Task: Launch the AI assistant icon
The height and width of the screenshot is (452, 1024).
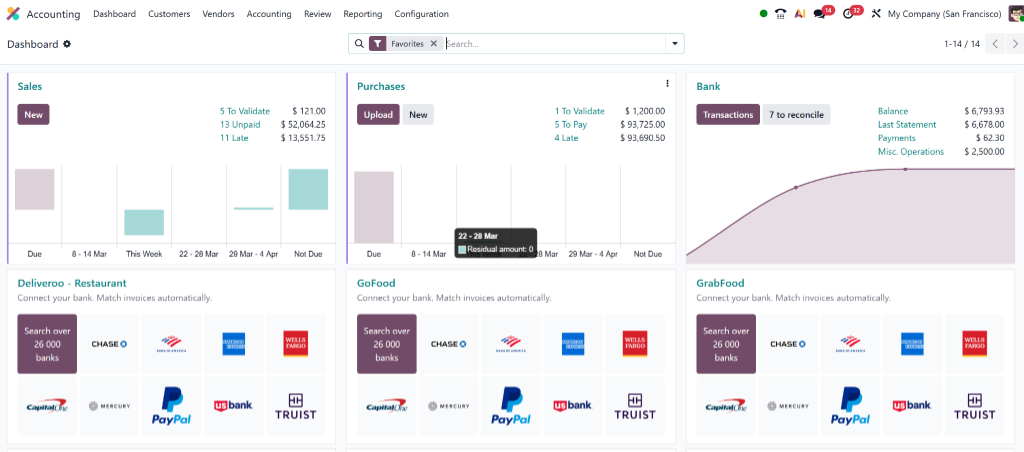Action: tap(800, 14)
